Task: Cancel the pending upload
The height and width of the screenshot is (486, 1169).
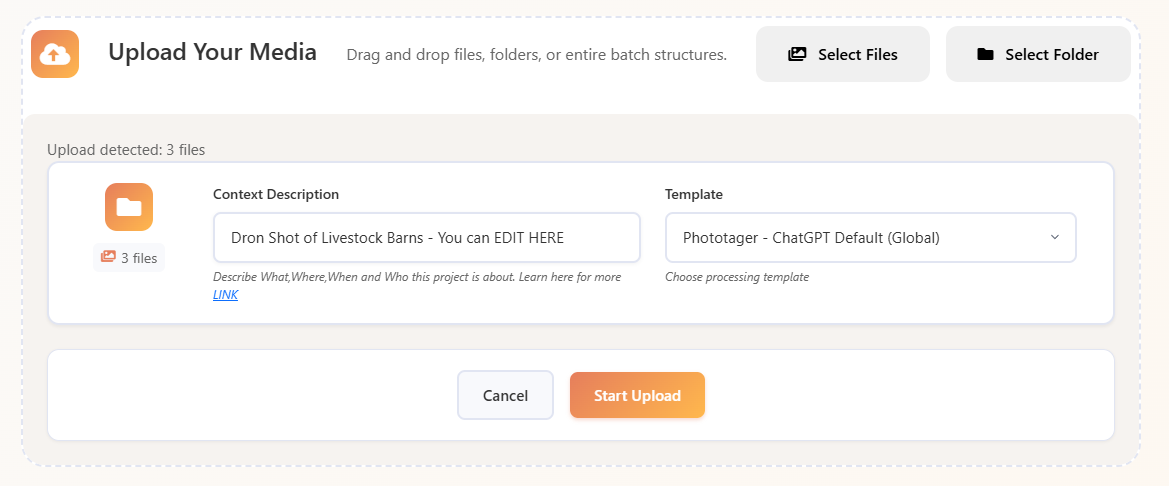Action: (x=505, y=395)
